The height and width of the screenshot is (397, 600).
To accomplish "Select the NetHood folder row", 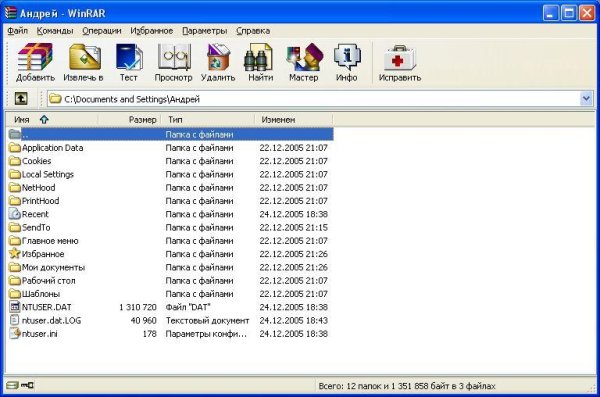I will tap(170, 188).
